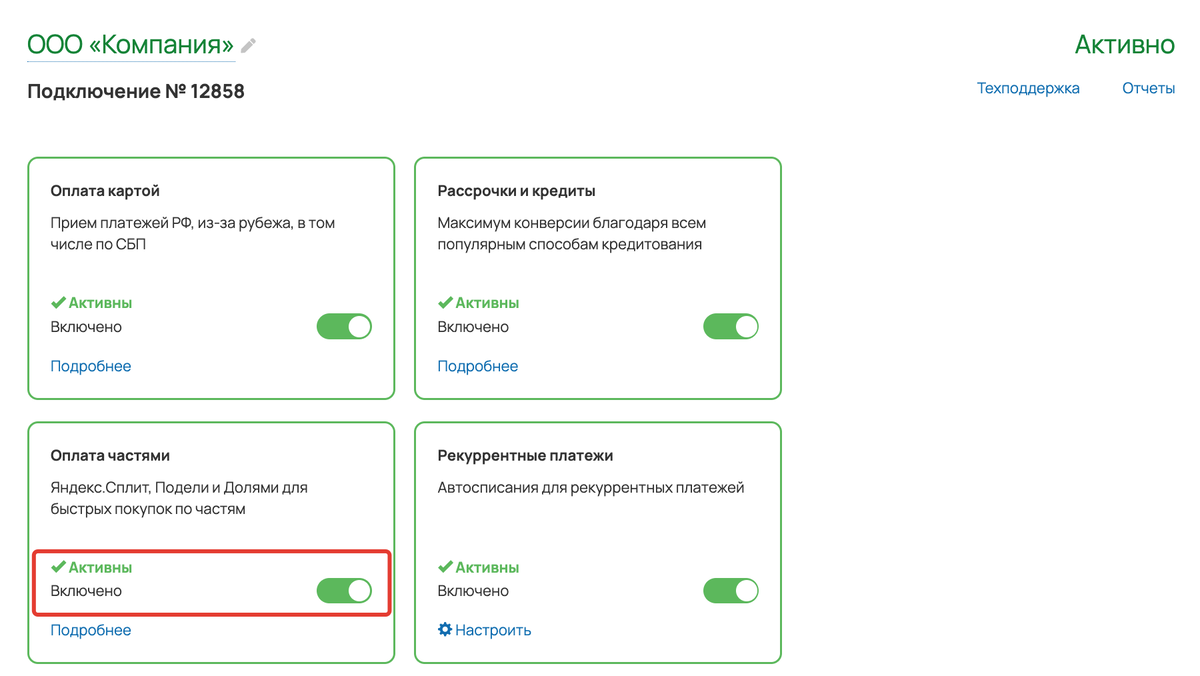Switch off Рекуррентные платежи toggle

[731, 591]
